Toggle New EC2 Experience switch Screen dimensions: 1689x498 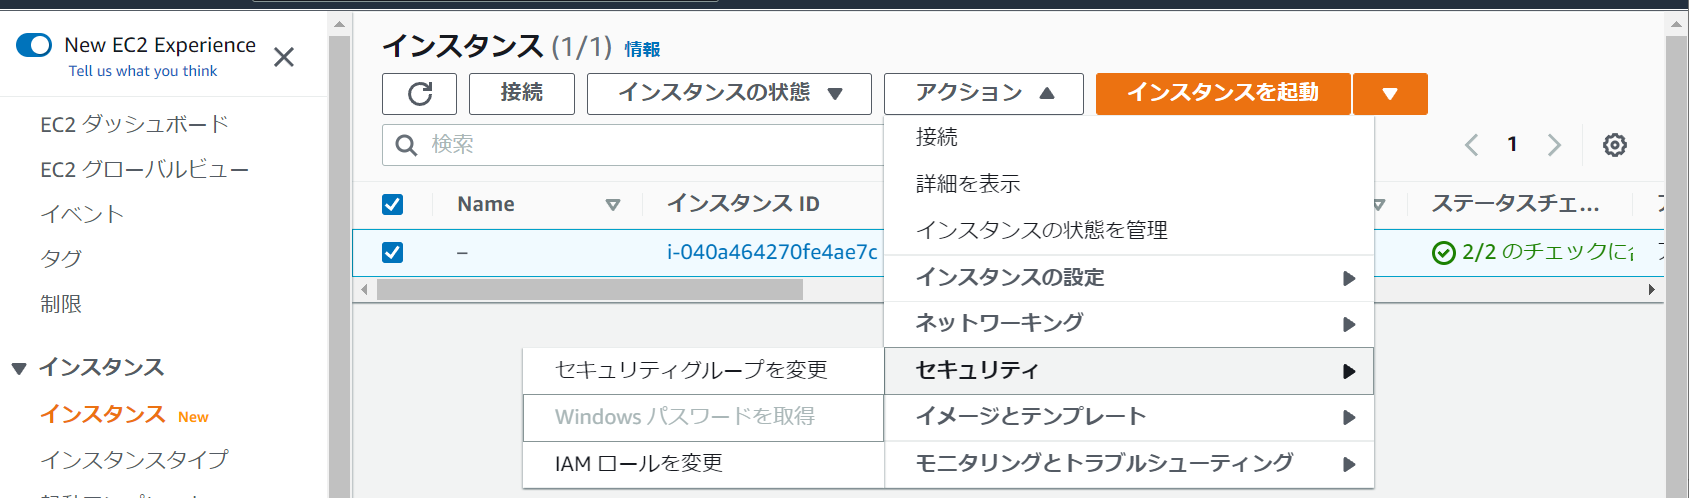[x=34, y=45]
